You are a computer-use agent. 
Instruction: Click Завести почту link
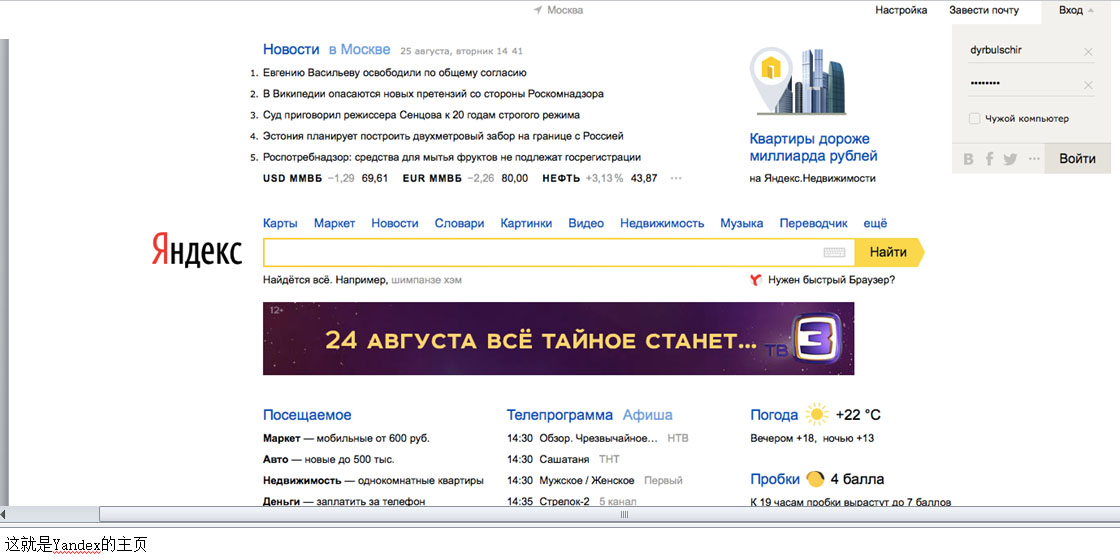(984, 10)
